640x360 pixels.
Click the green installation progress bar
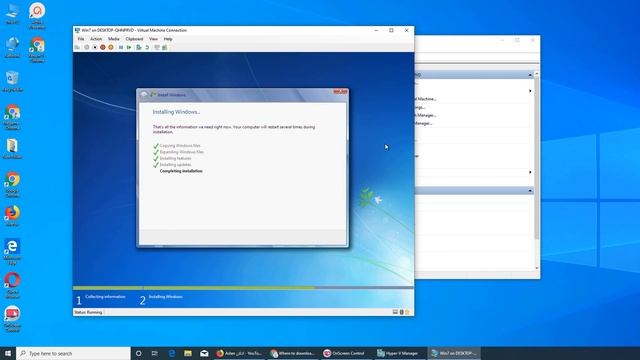click(x=194, y=288)
